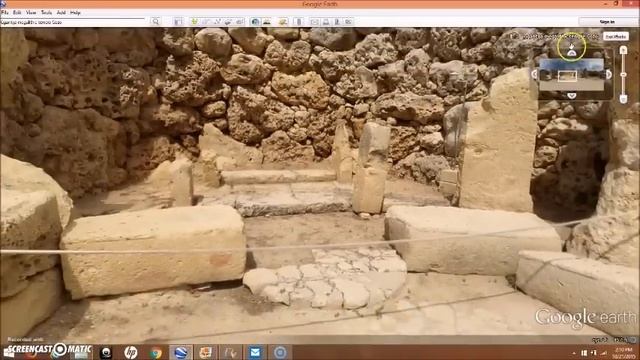Open the Tools menu
Screen dimensions: 640x360
pyautogui.click(x=46, y=13)
